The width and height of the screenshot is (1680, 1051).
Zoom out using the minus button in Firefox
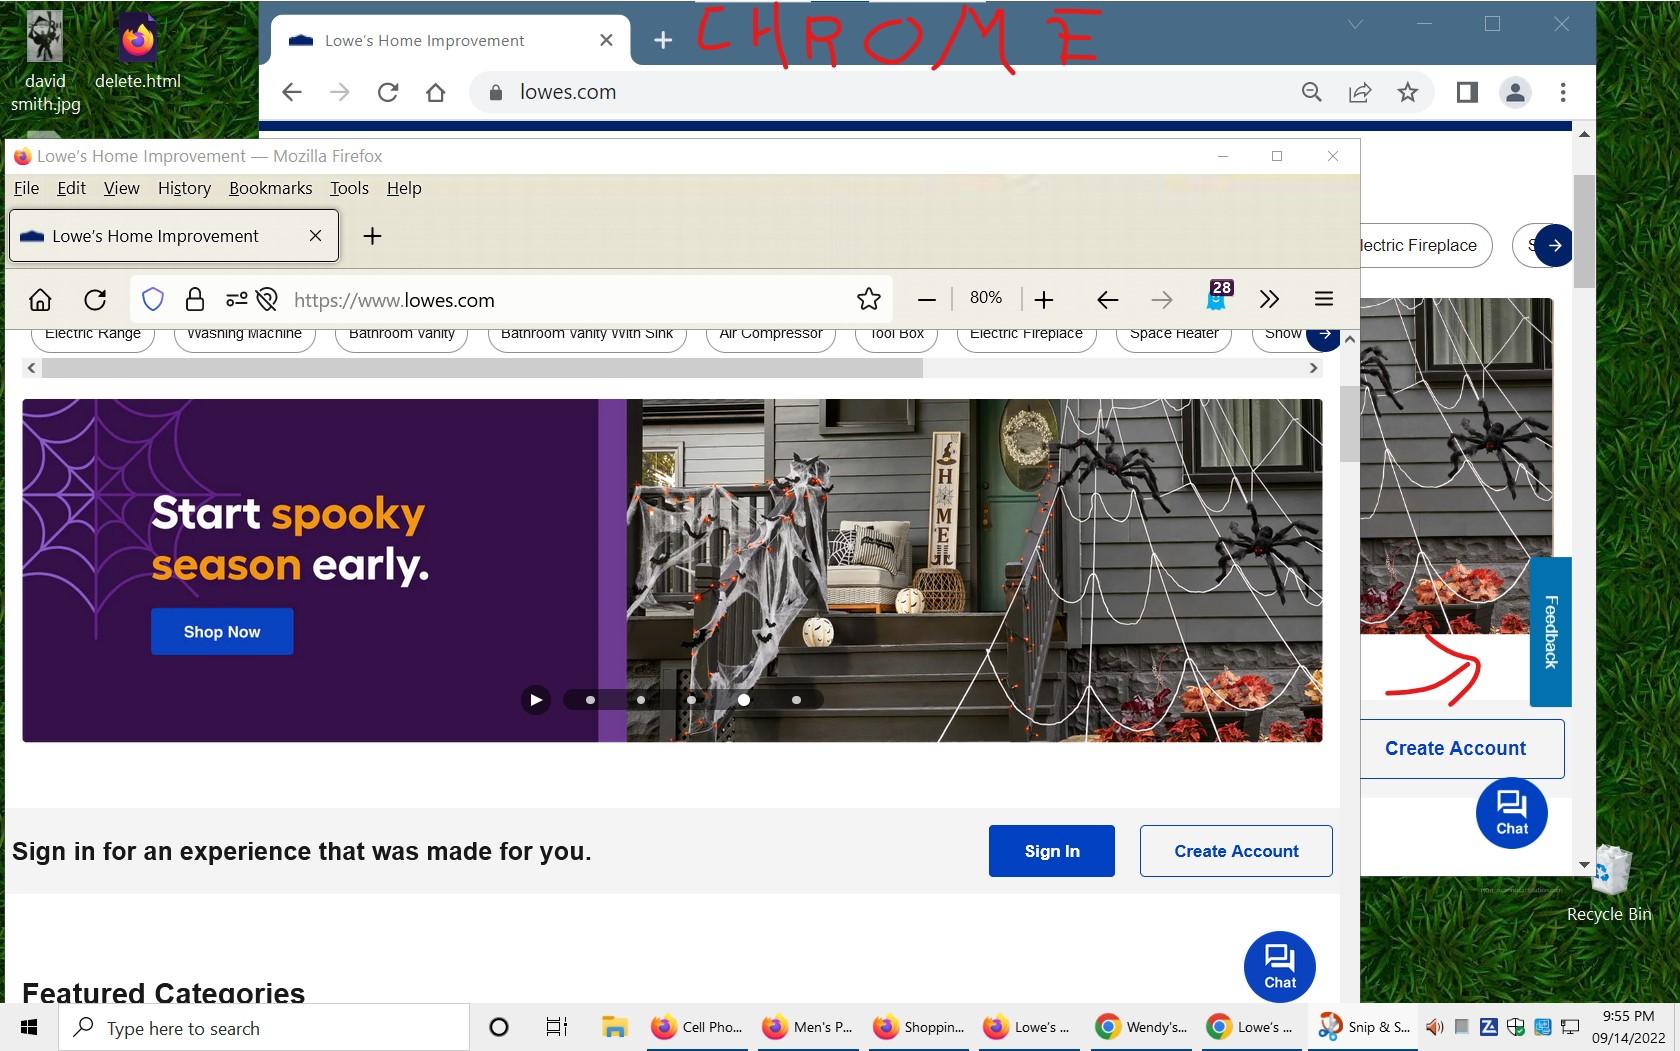coord(926,299)
